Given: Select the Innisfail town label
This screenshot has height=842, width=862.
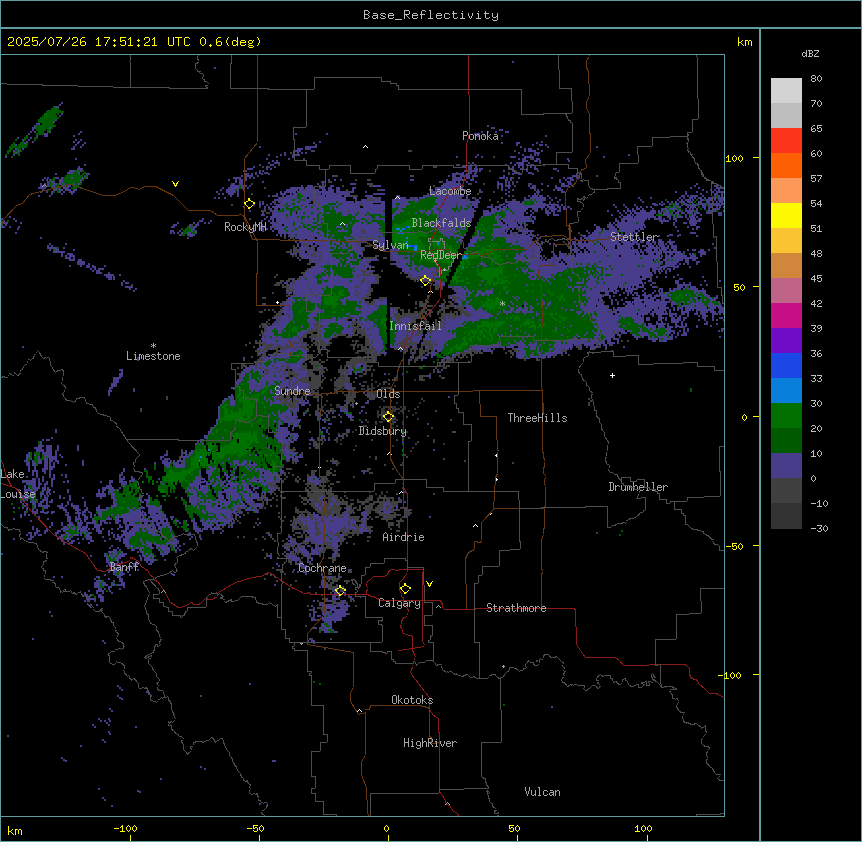Looking at the screenshot, I should [415, 326].
